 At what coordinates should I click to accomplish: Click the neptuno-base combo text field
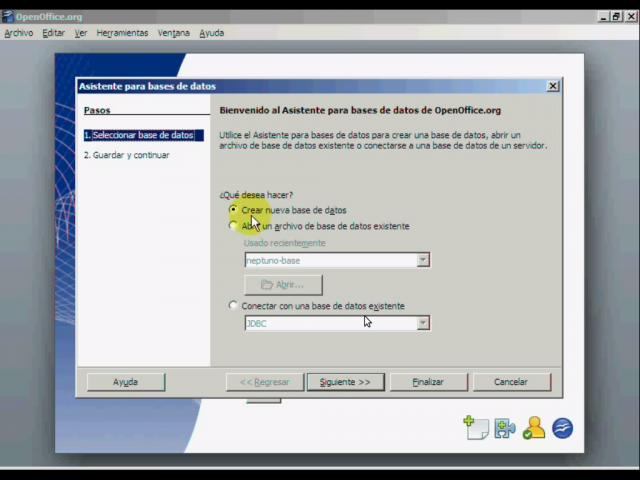pyautogui.click(x=331, y=260)
